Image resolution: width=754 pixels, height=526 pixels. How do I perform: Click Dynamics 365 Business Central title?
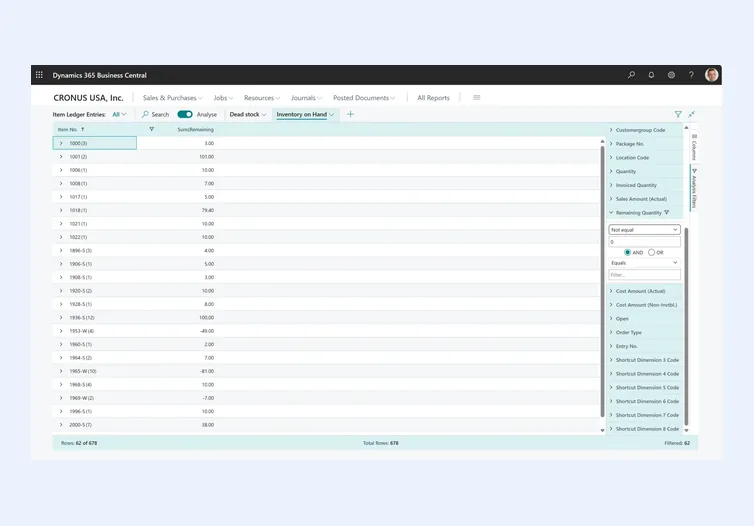pos(100,75)
